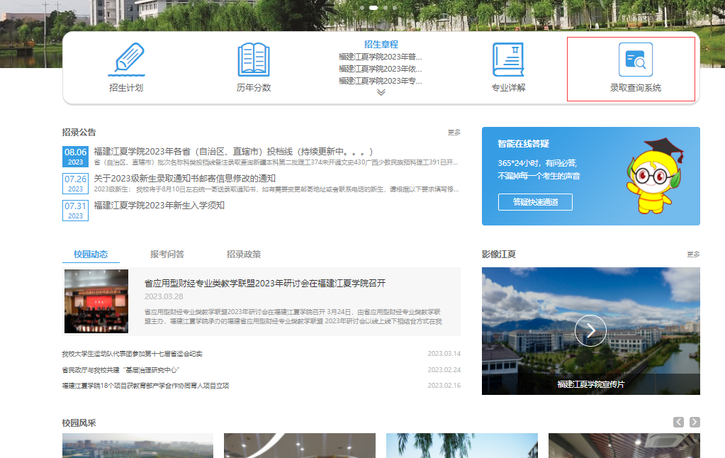
Task: Select the 校园动态 tab
Action: [x=90, y=254]
